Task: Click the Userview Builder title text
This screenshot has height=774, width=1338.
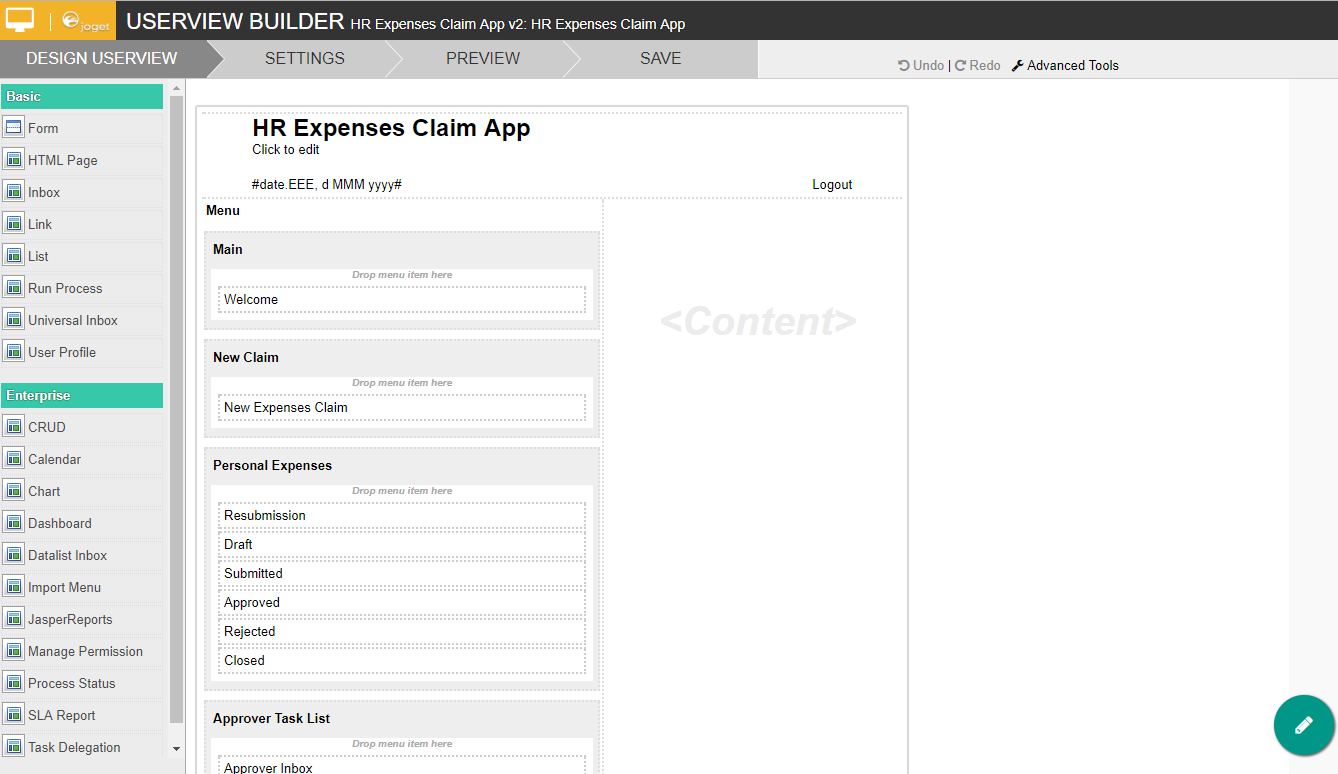Action: (235, 21)
